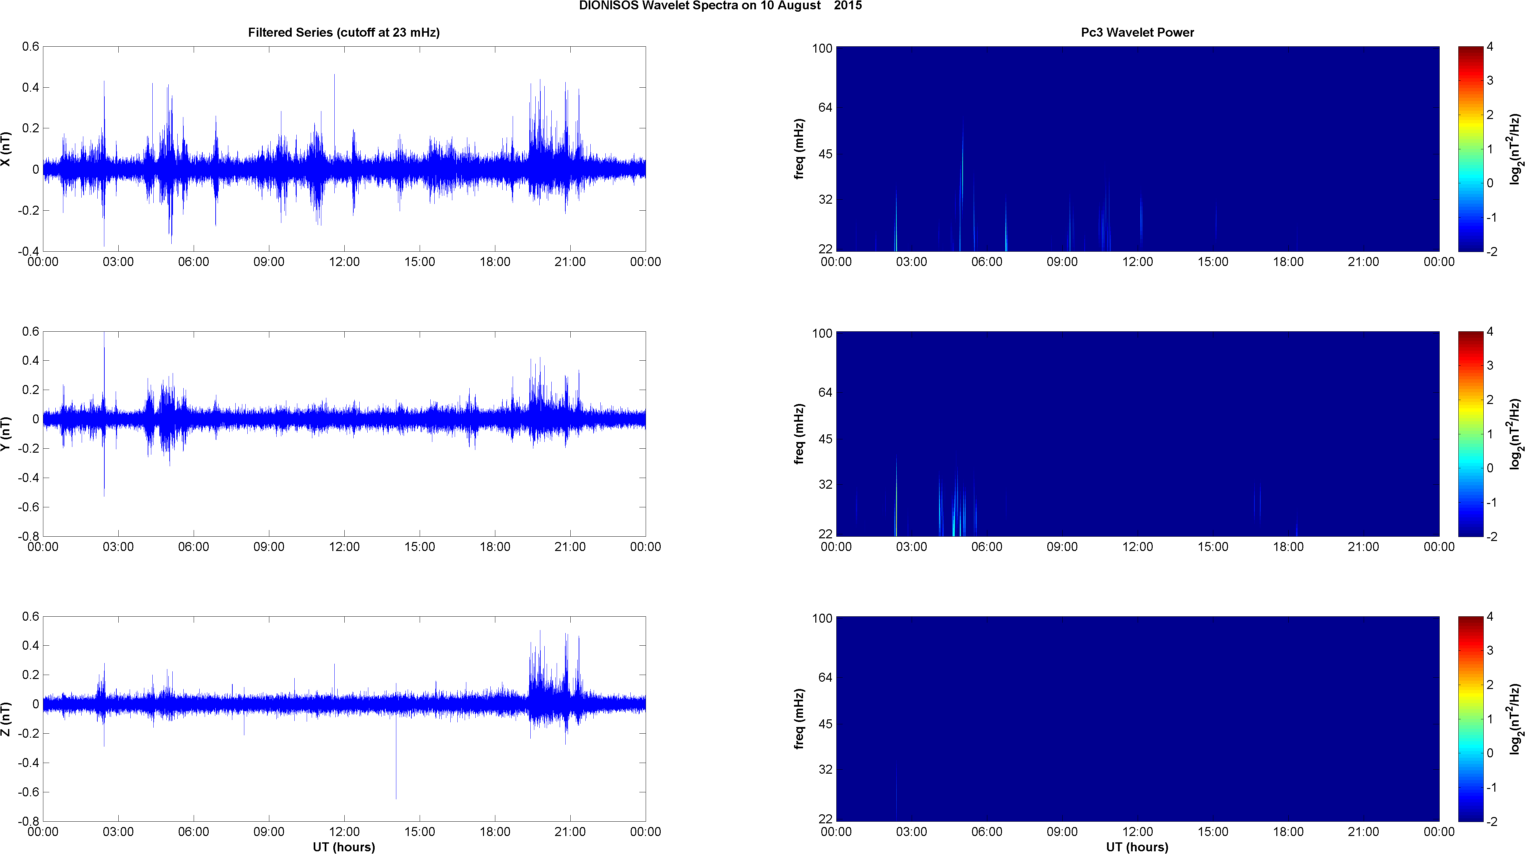Click the colorbar beside the bottom spectrogram

[x=1470, y=719]
